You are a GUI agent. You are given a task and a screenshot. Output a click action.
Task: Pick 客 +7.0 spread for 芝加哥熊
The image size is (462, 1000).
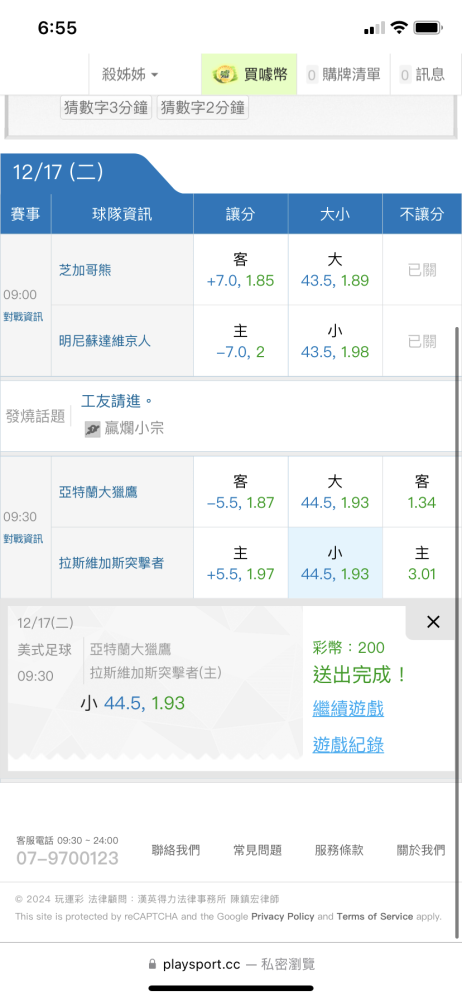[x=241, y=270]
